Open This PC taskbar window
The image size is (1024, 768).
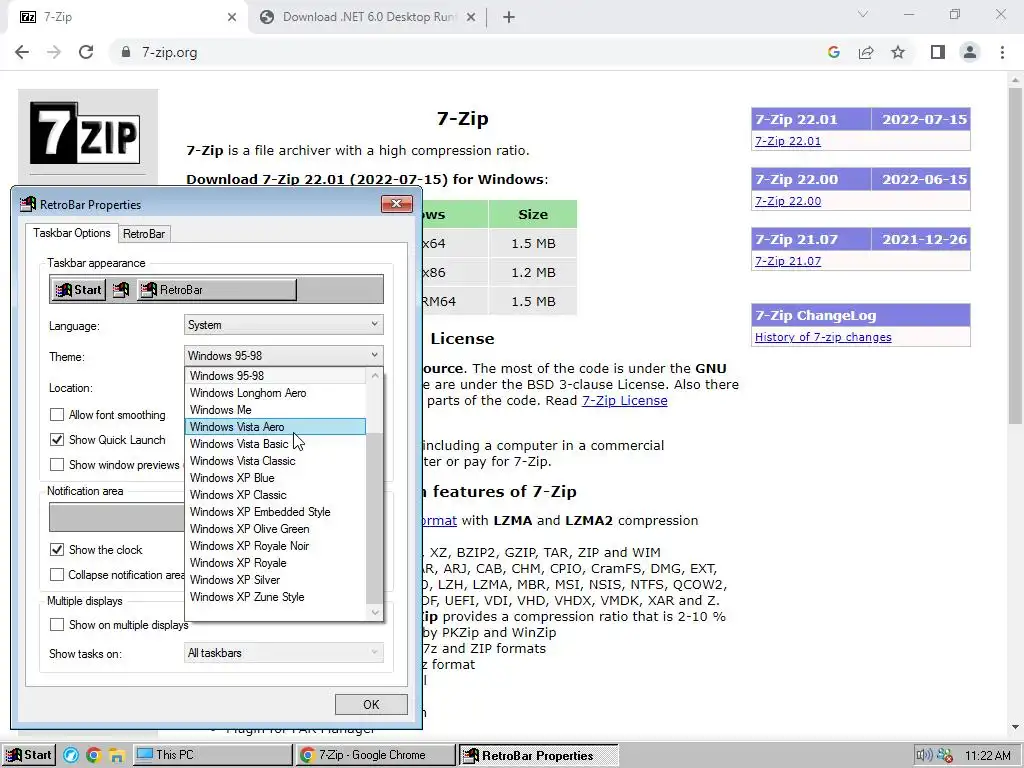tap(212, 755)
